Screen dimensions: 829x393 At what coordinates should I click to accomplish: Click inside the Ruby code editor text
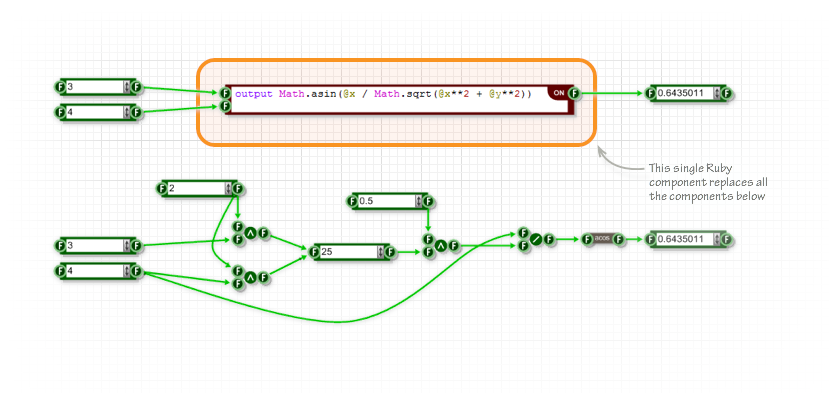383,94
